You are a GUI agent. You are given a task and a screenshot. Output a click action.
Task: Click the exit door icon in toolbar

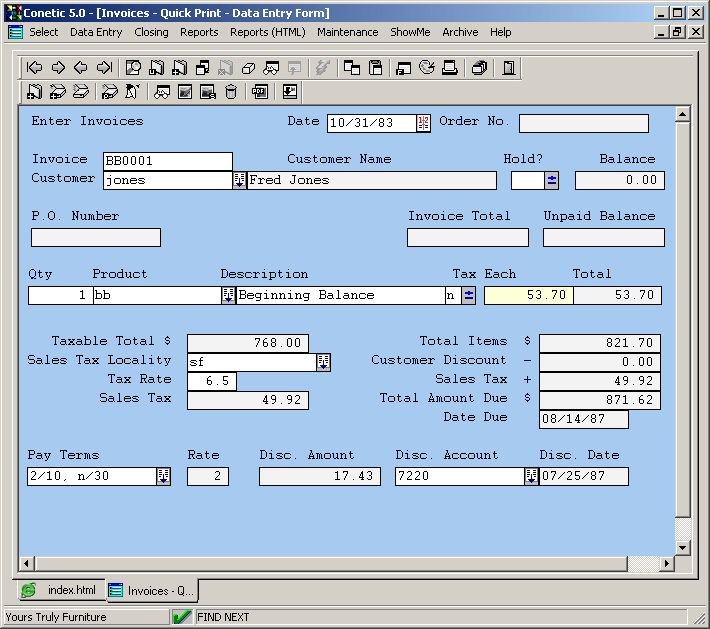(x=509, y=68)
